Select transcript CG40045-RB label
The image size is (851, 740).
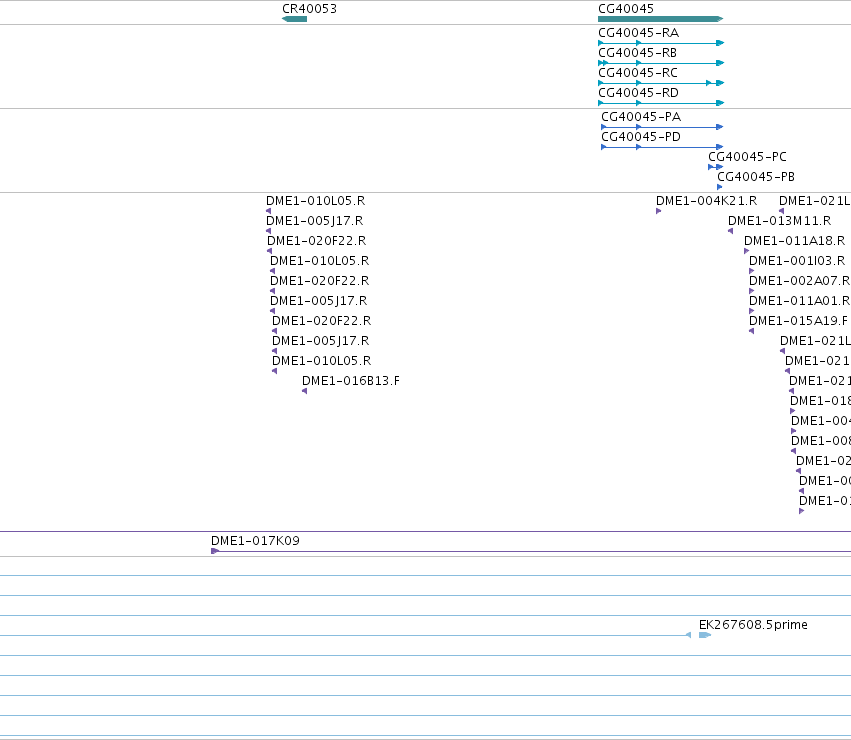pos(637,53)
